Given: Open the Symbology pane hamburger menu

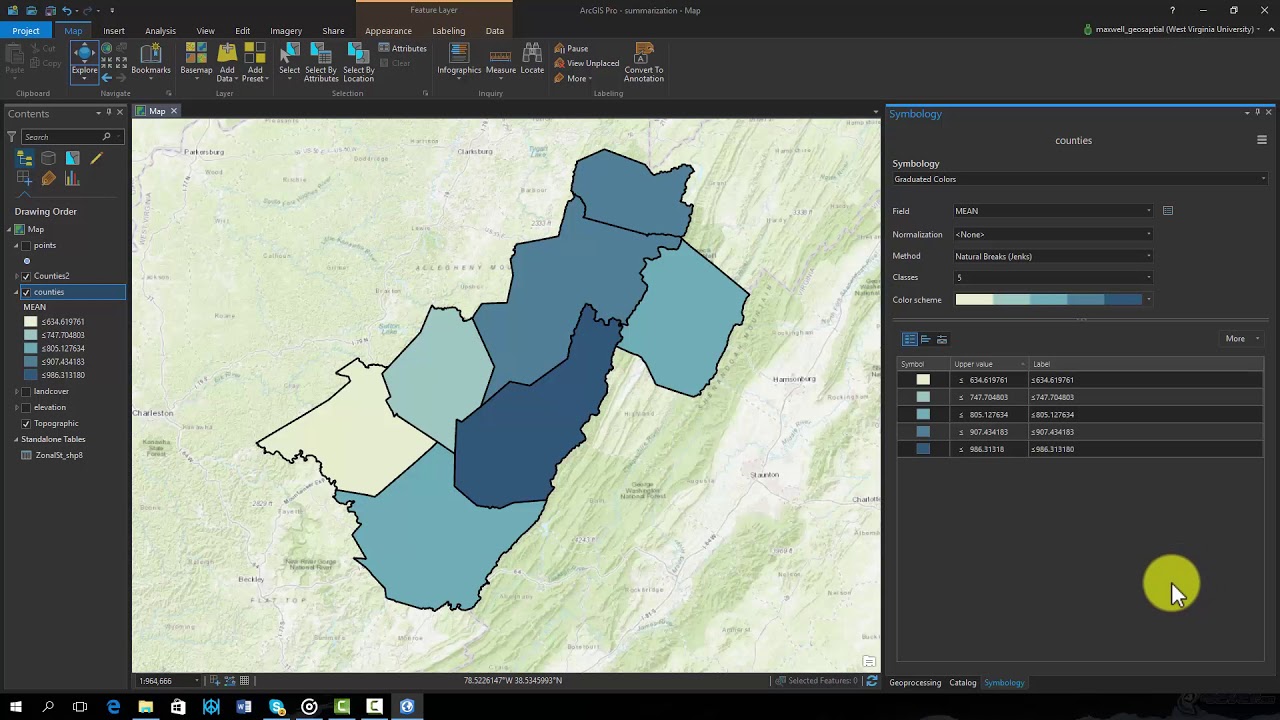Looking at the screenshot, I should (x=1261, y=140).
